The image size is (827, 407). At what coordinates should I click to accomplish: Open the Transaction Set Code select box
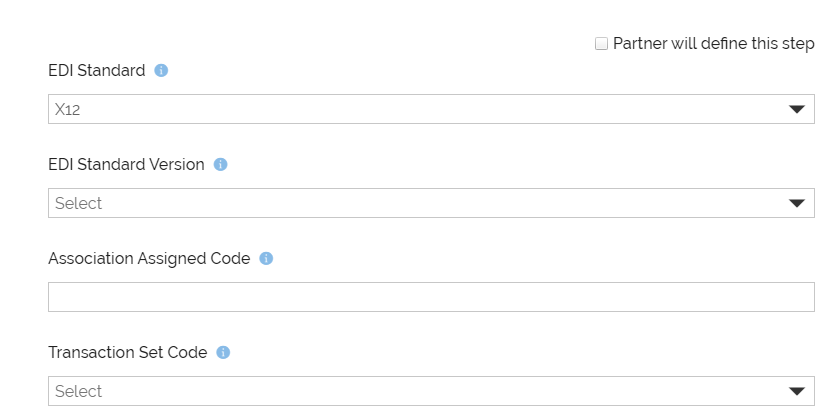click(430, 391)
